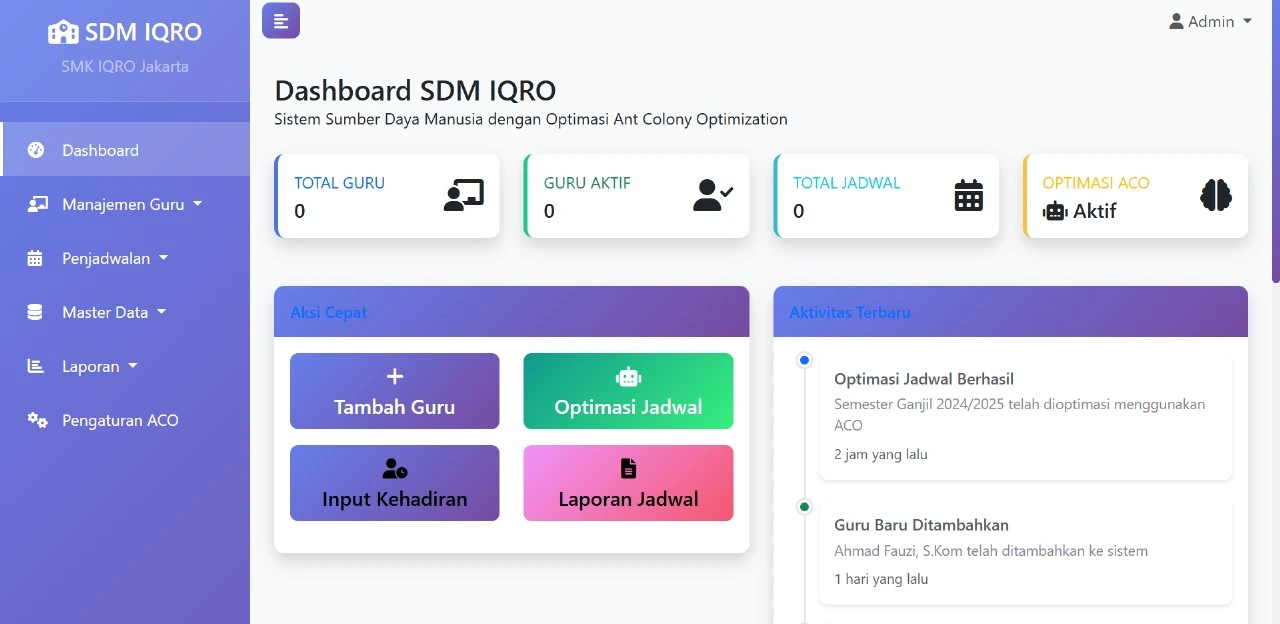Click the Aktivitas Terbaru panel header

(1010, 312)
